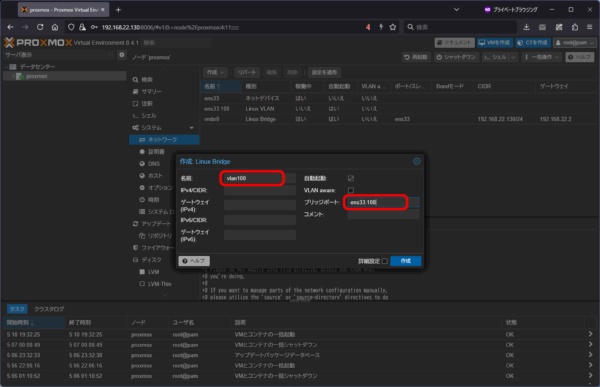The width and height of the screenshot is (600, 387).
Task: Open アップデート menu item
Action: click(156, 224)
